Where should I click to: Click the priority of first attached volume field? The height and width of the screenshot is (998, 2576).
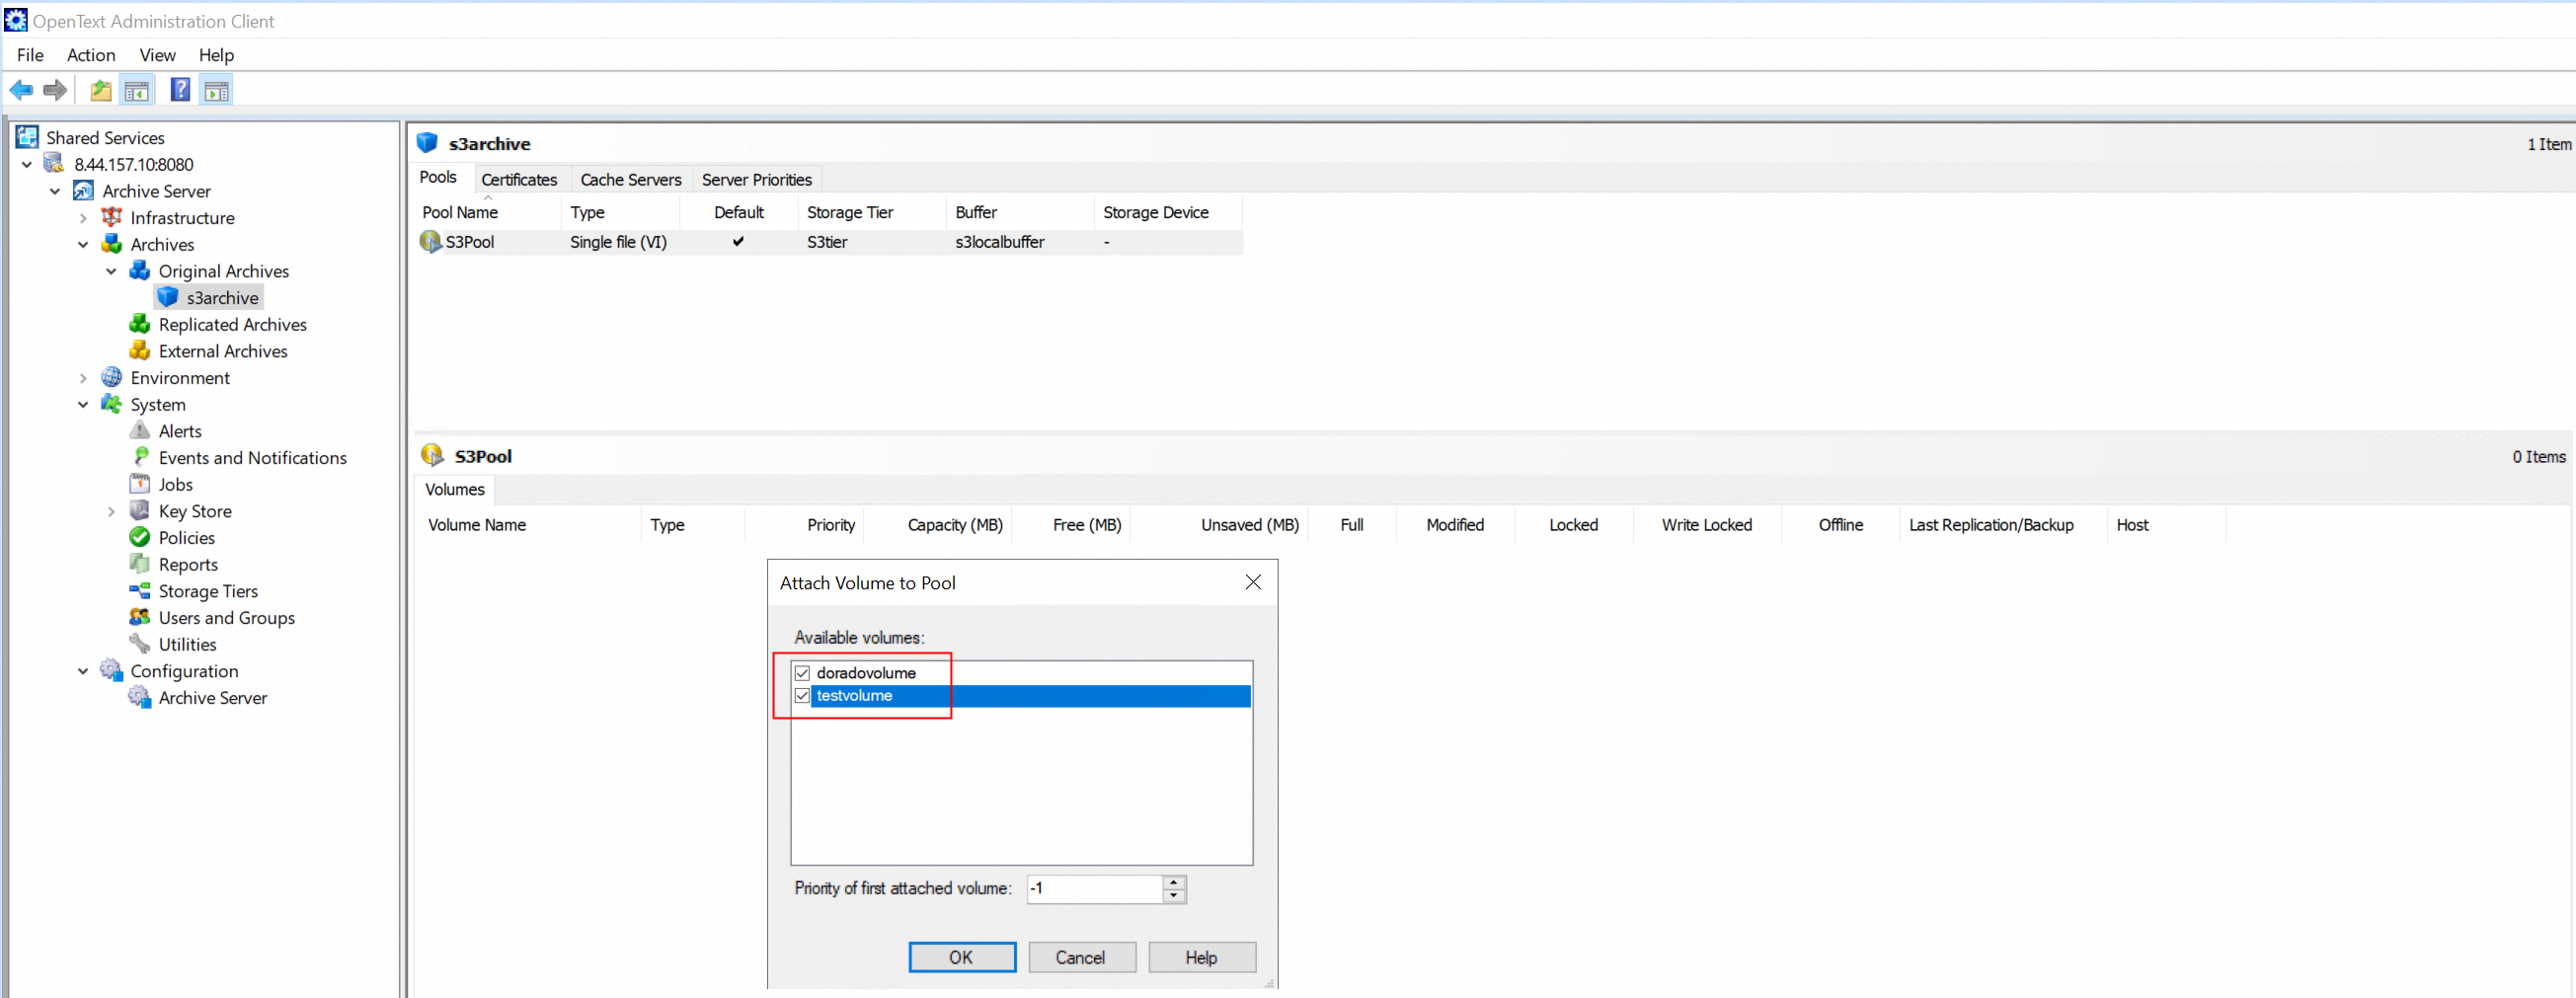[1095, 888]
